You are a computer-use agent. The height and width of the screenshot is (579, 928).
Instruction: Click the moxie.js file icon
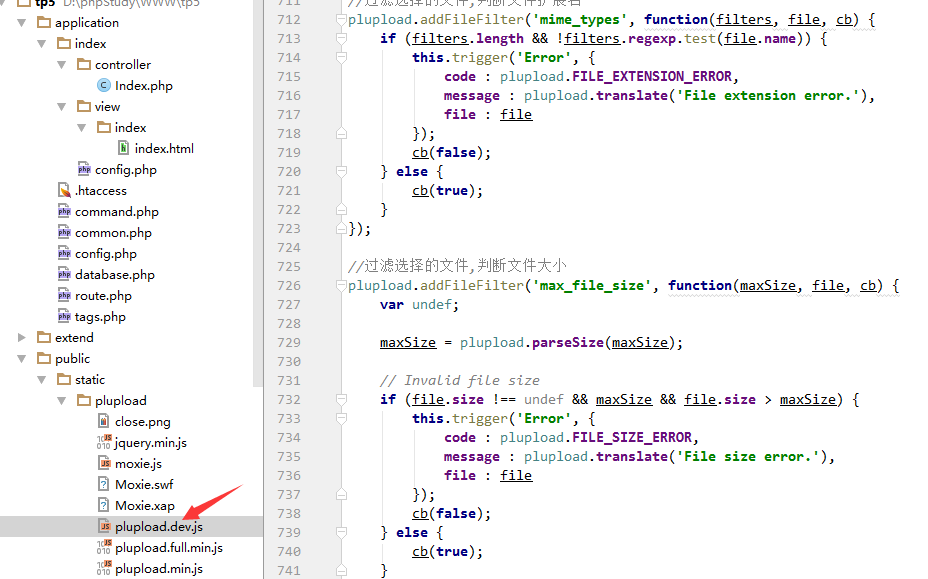point(104,463)
